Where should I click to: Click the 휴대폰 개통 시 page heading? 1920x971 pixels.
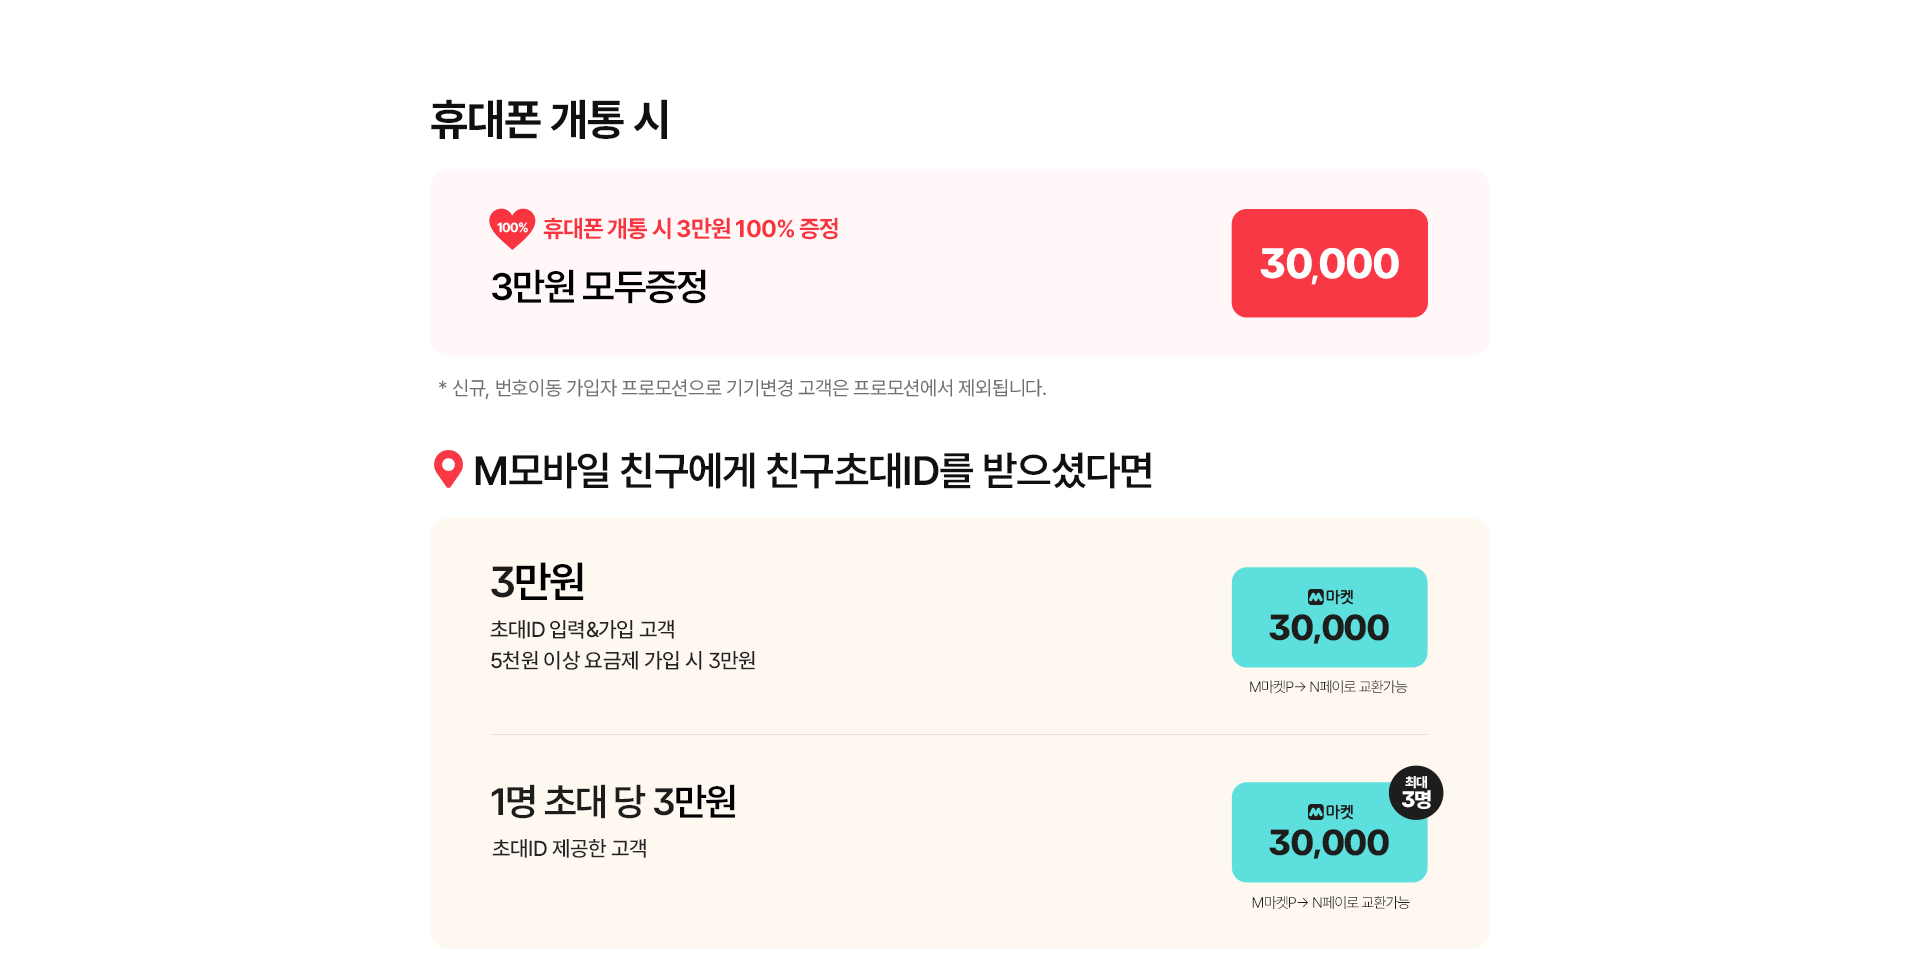(549, 120)
